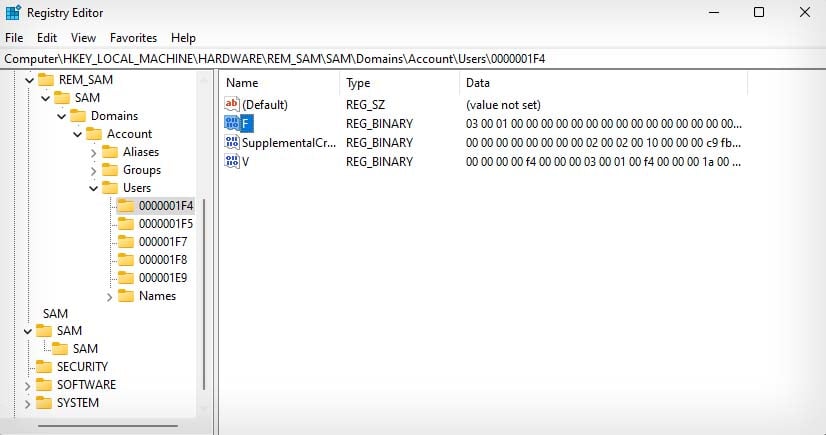Image resolution: width=826 pixels, height=435 pixels.
Task: Select the V value name
Action: coord(245,161)
